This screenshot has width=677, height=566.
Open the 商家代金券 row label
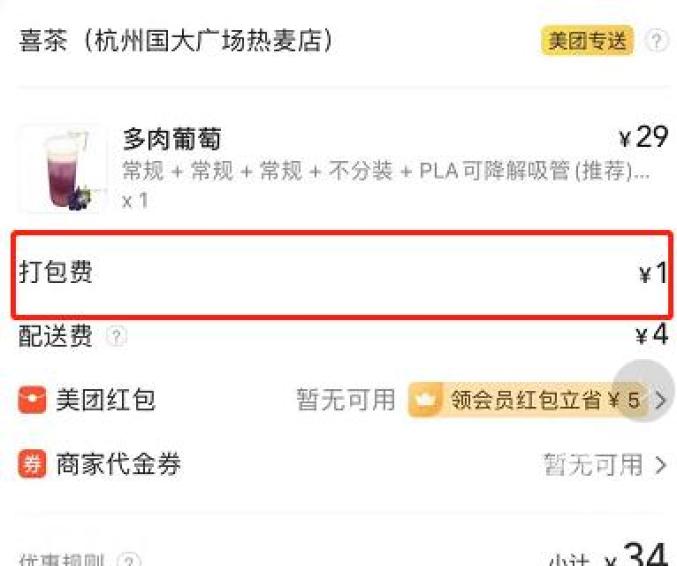tap(118, 464)
